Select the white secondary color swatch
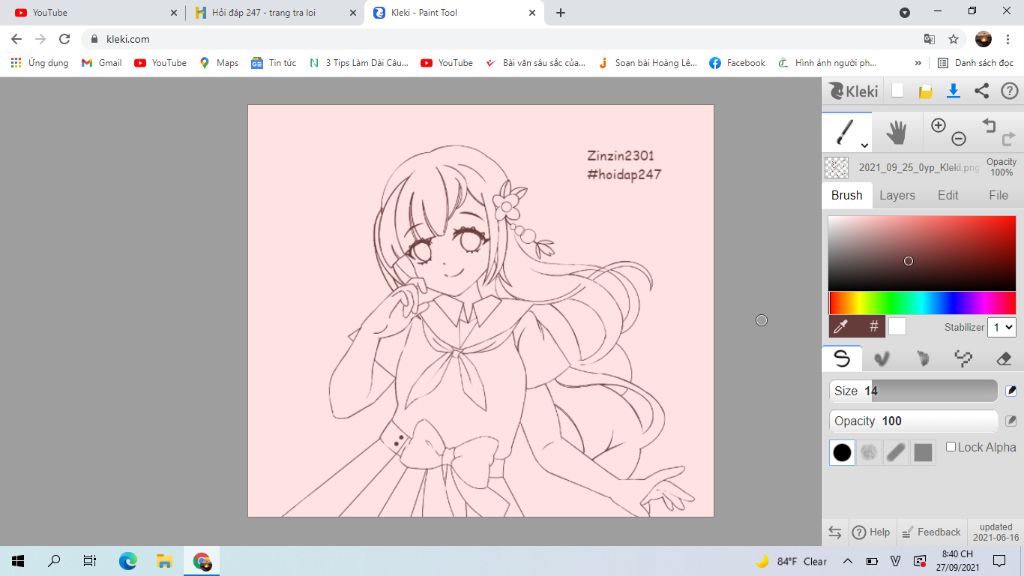This screenshot has width=1024, height=576. pos(897,326)
